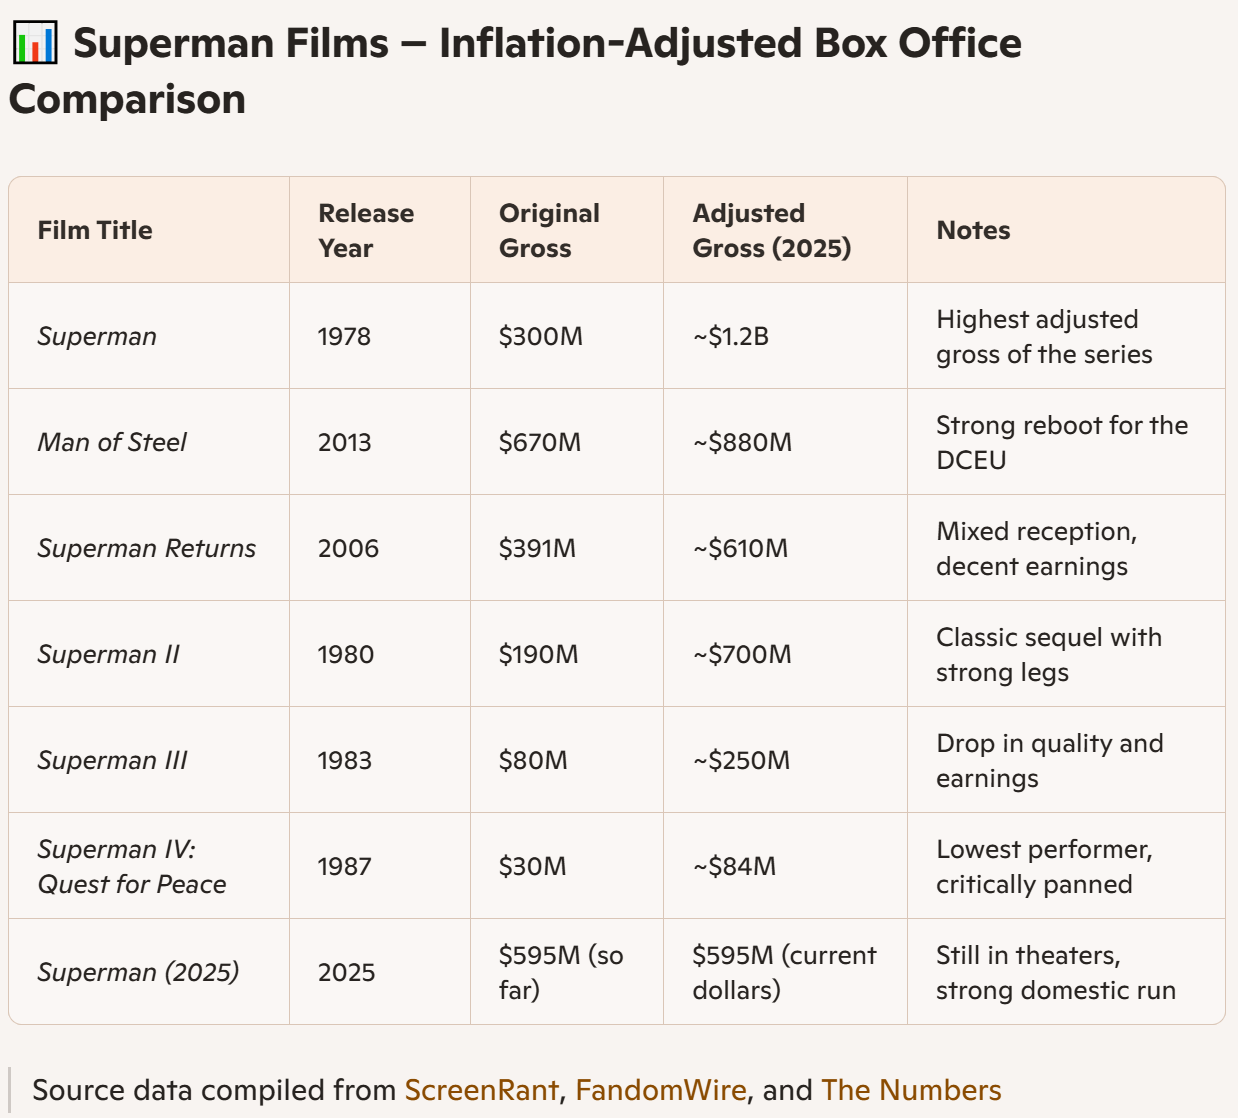The image size is (1238, 1118).
Task: Select the Superman Returns title cell
Action: (149, 548)
